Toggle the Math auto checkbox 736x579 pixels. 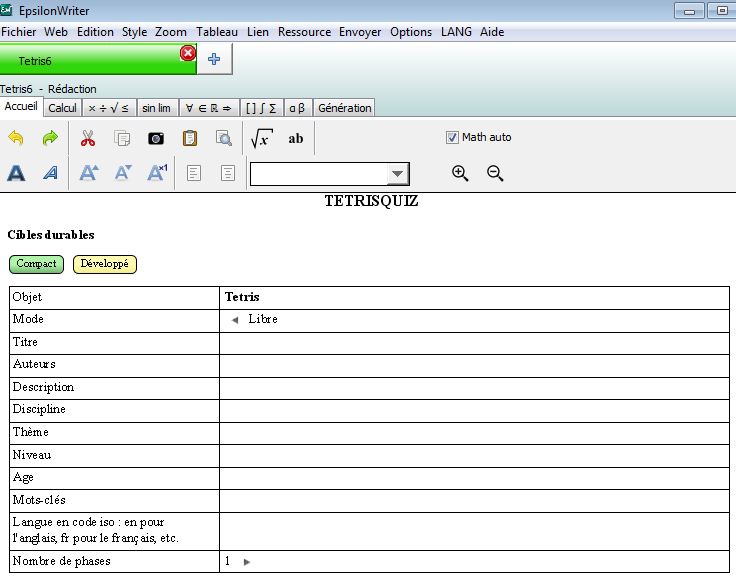[x=453, y=137]
